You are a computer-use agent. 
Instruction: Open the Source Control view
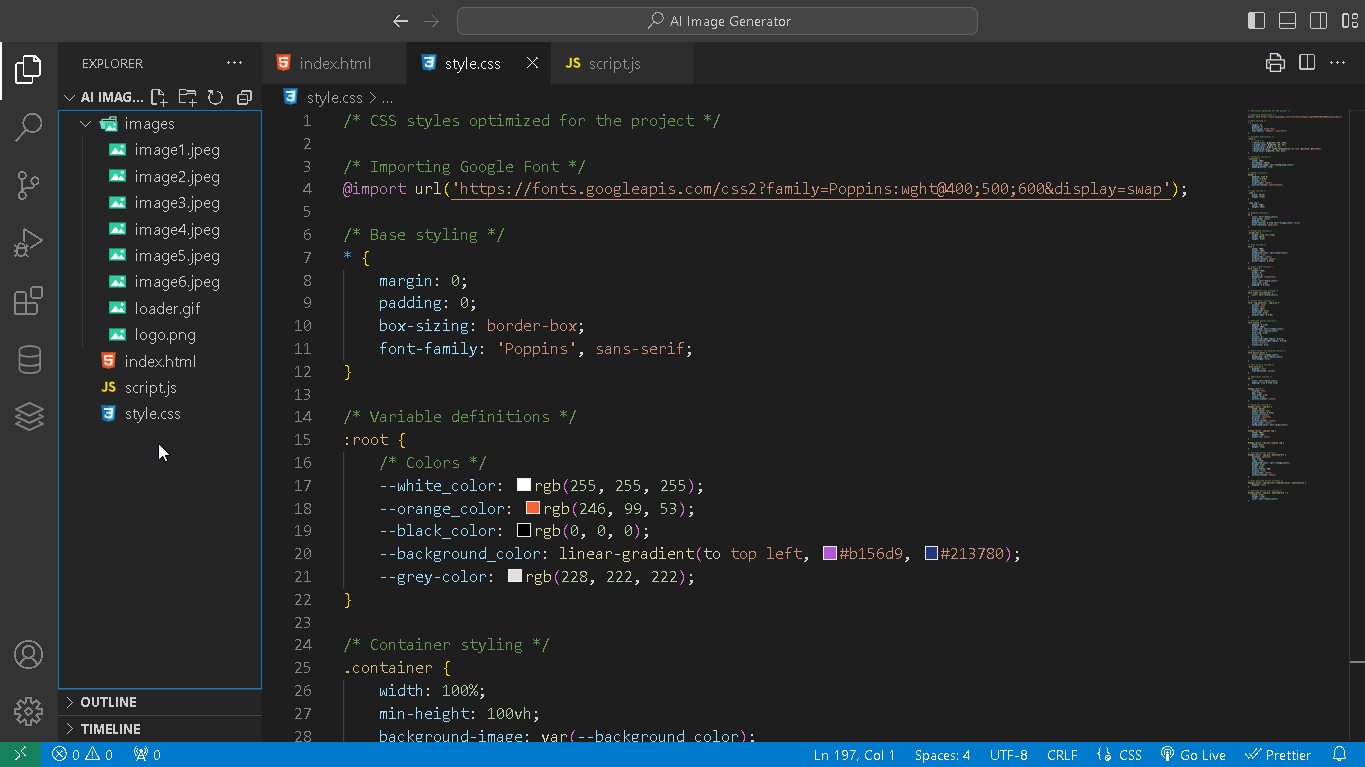pyautogui.click(x=28, y=185)
